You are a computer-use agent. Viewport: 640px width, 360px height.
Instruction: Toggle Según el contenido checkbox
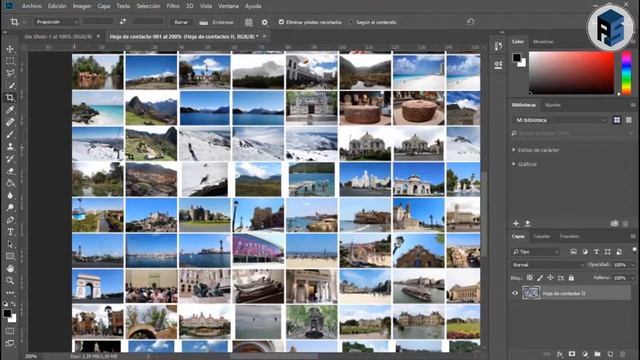coord(351,22)
